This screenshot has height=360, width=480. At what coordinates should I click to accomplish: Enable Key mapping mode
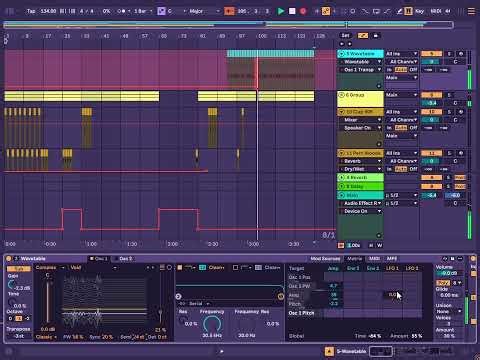click(x=420, y=11)
